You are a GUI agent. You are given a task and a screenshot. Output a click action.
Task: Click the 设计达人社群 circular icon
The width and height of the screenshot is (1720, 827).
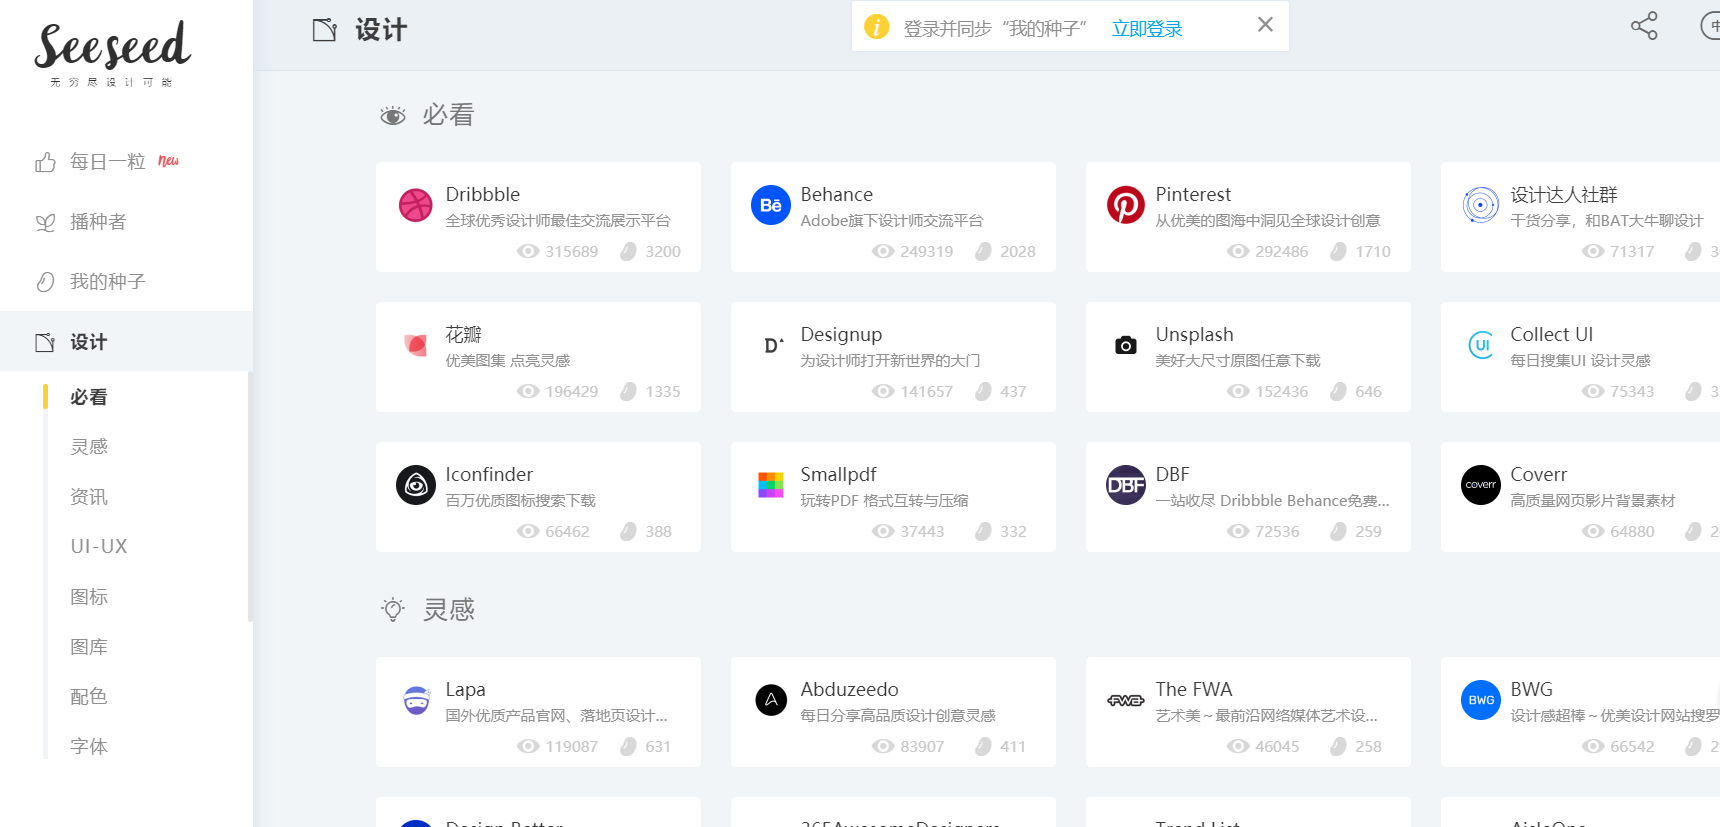coord(1480,205)
